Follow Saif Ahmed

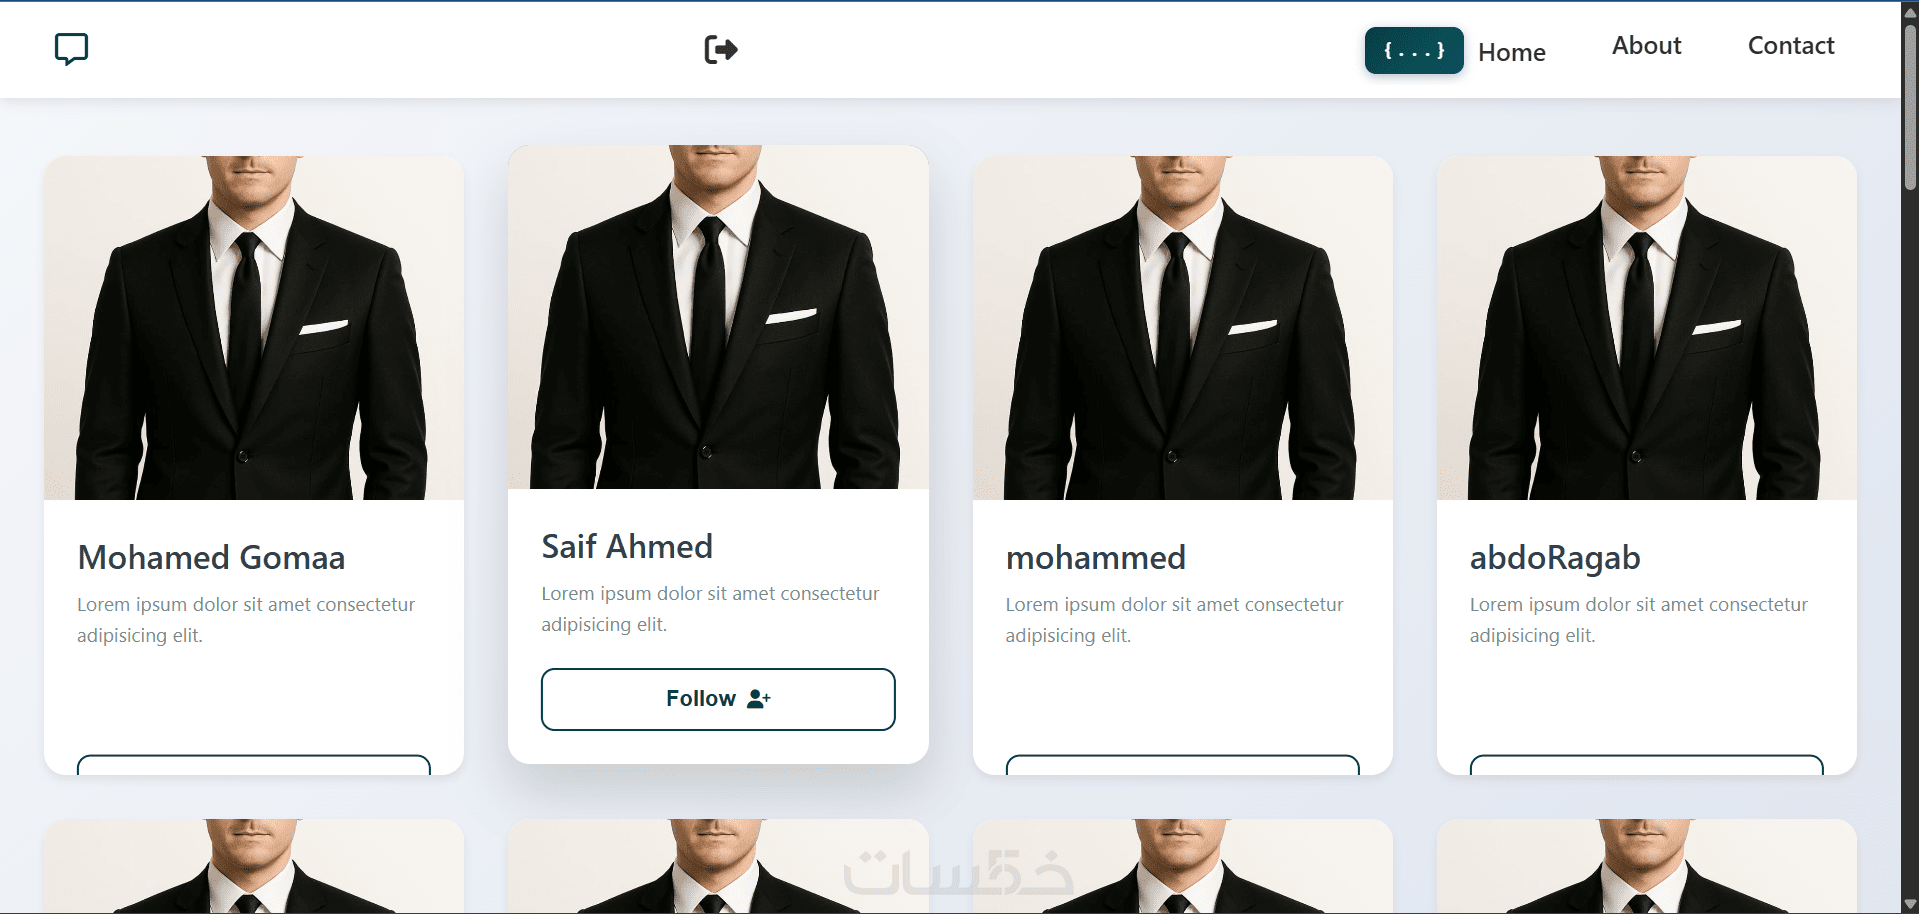click(x=718, y=699)
